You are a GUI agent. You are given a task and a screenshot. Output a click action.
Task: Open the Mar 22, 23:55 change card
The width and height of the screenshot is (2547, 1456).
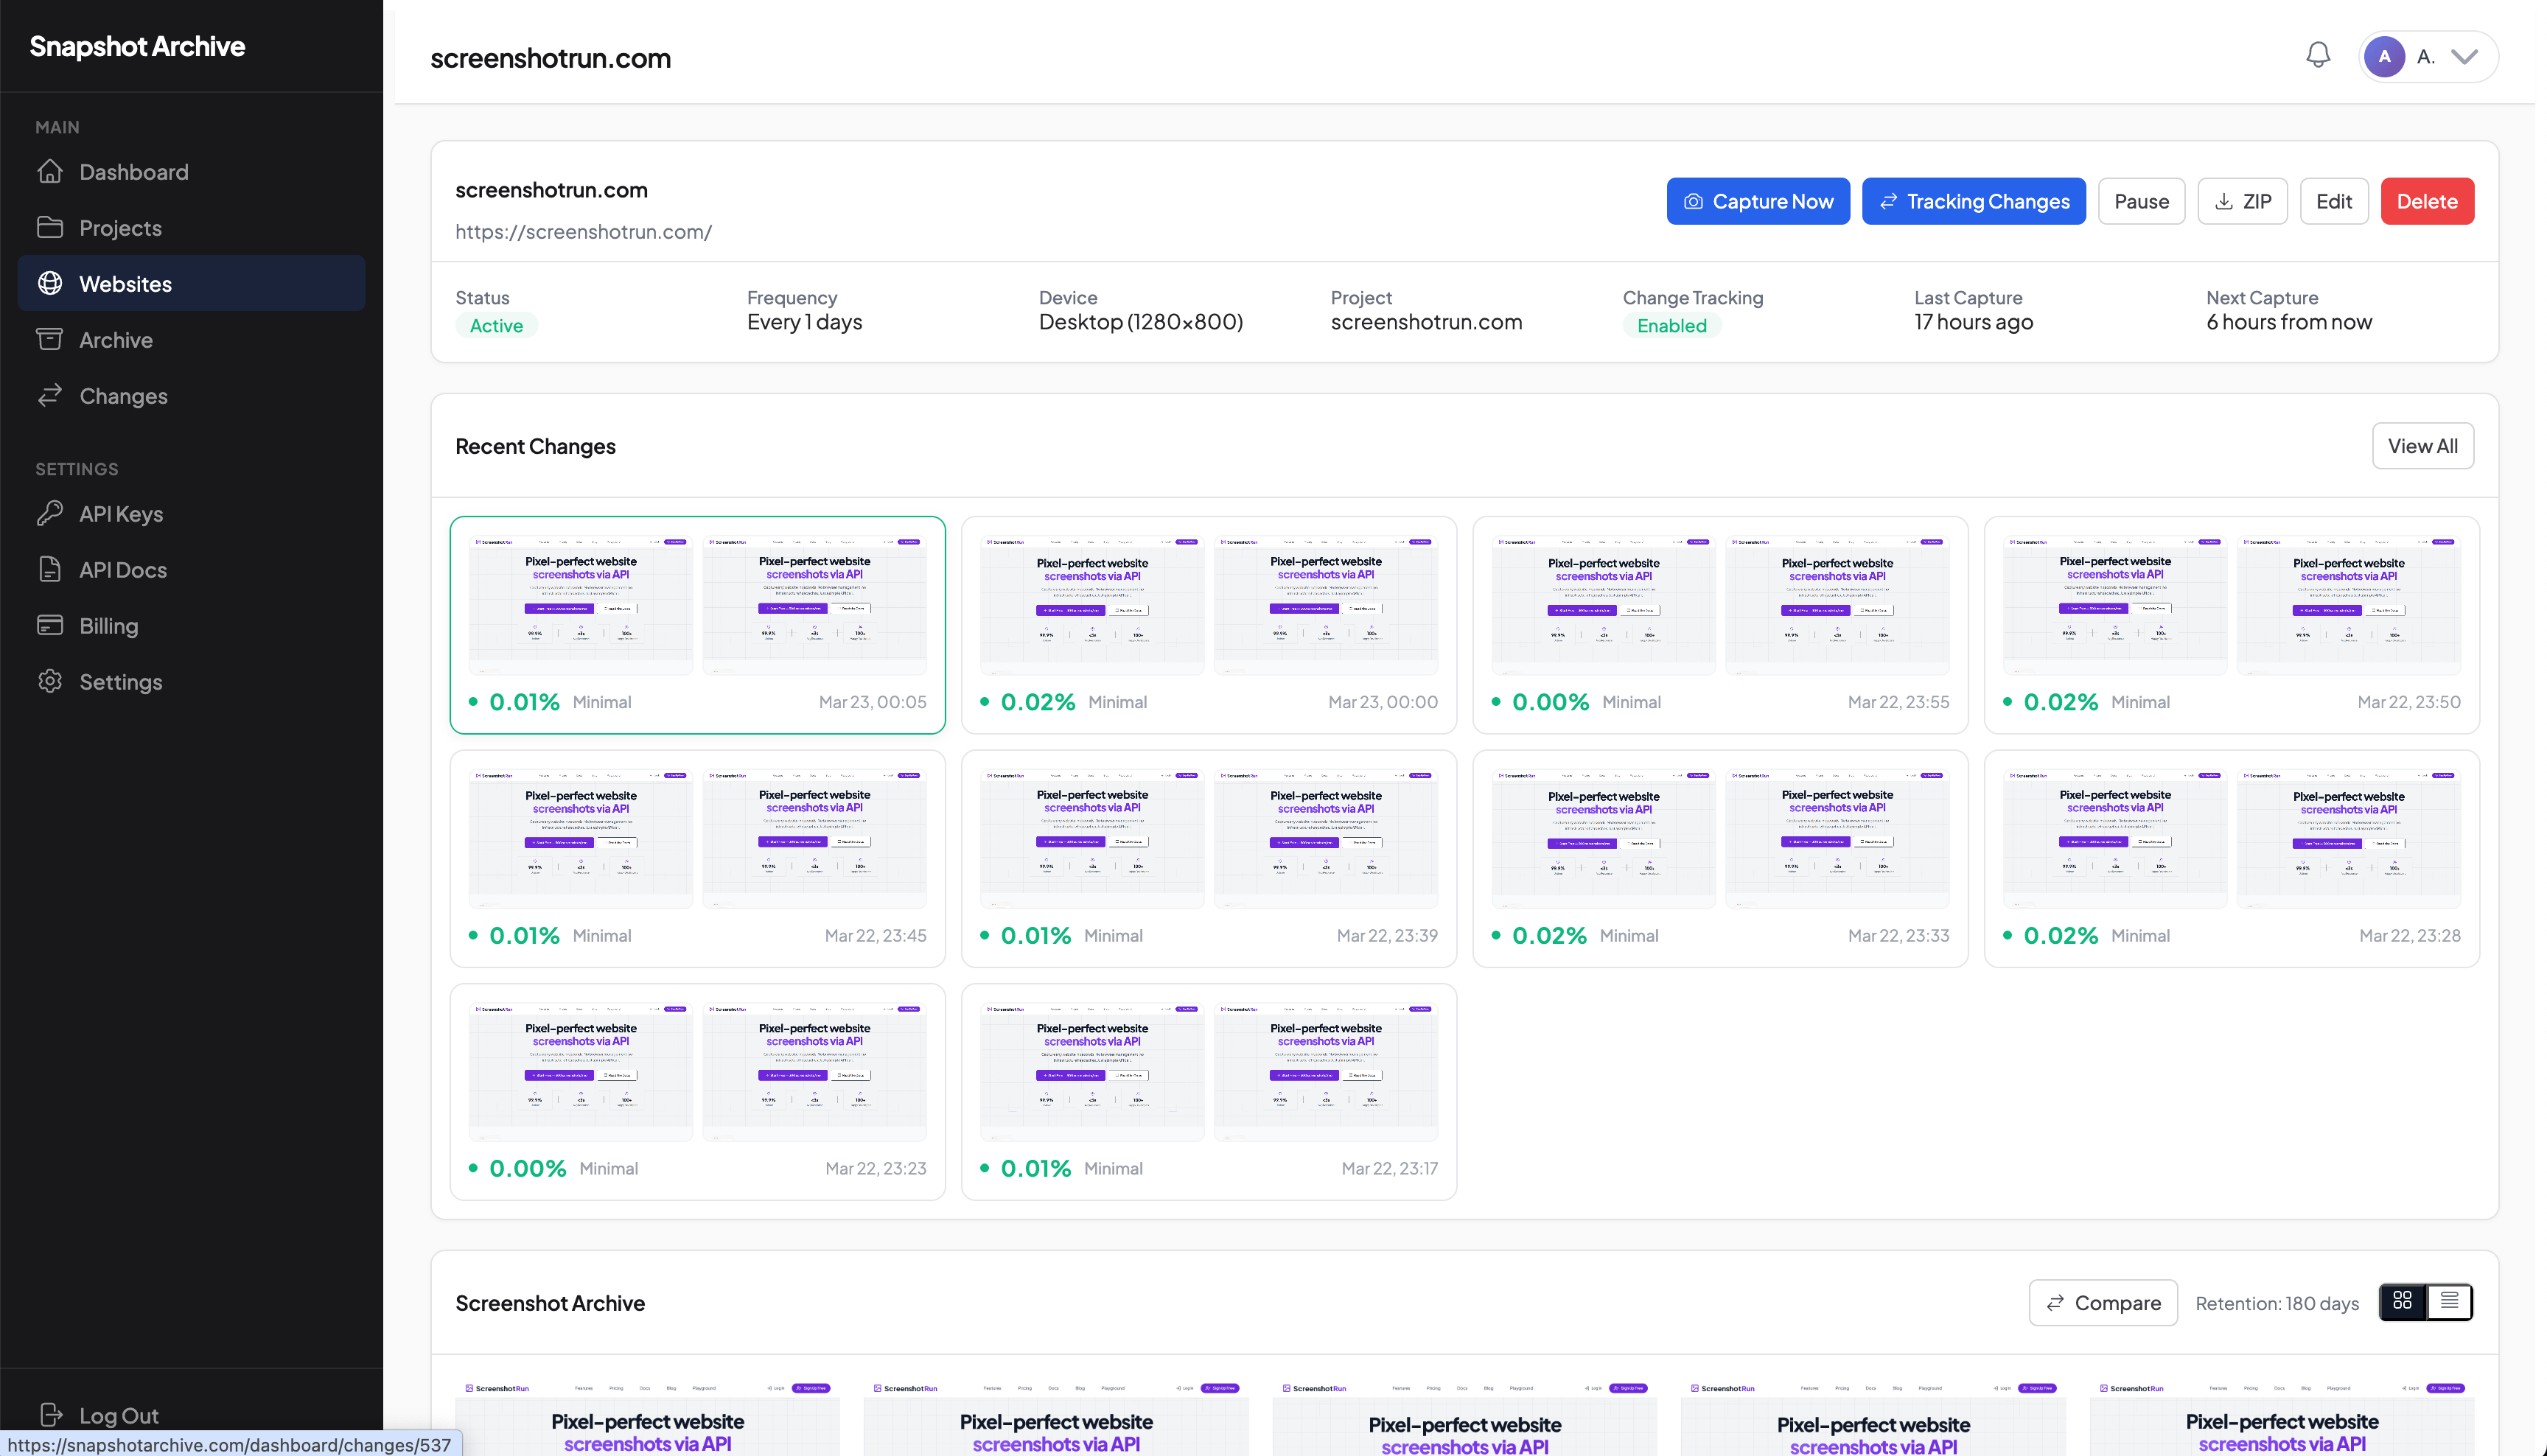pos(1720,625)
